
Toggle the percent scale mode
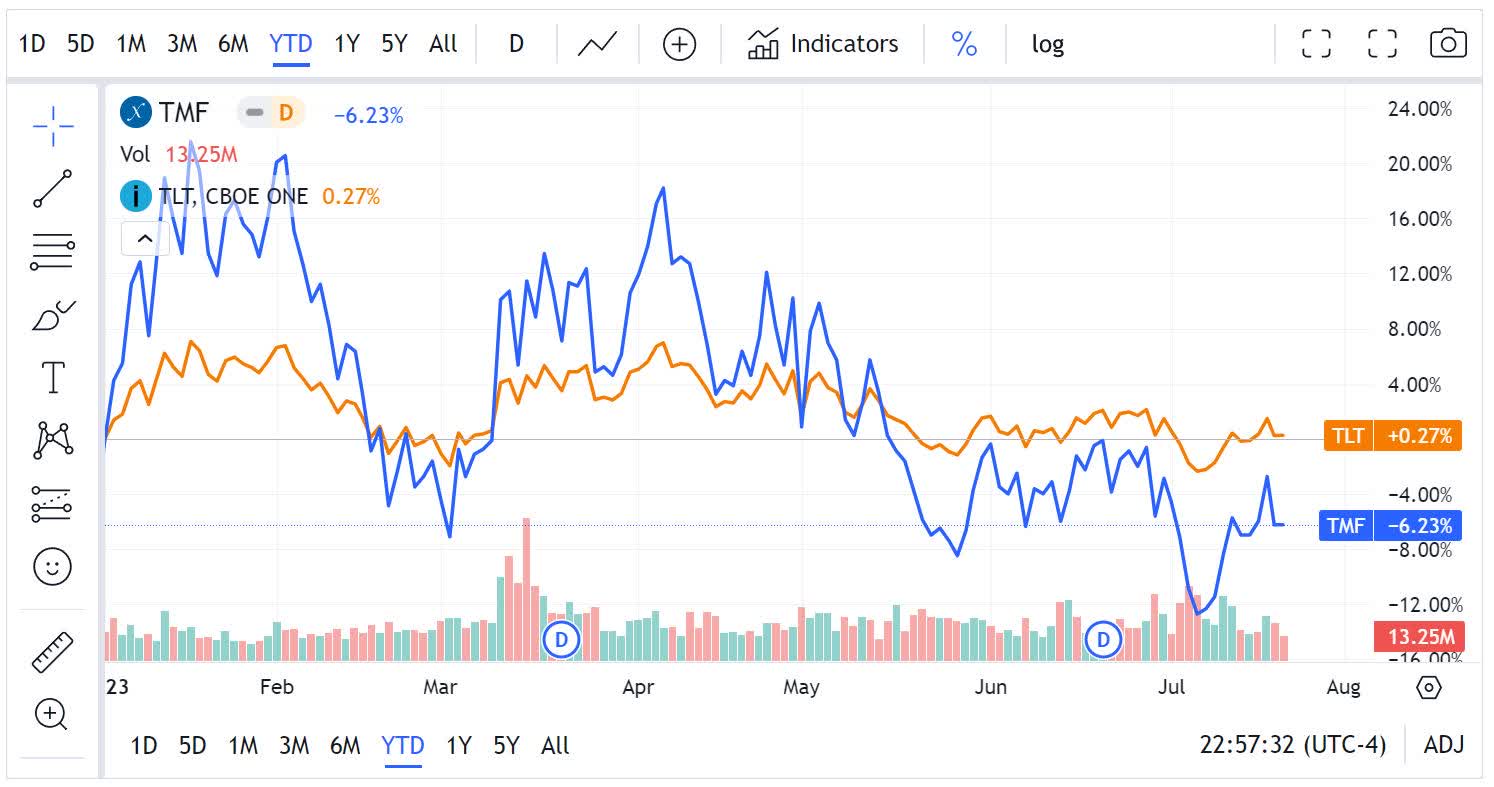pos(964,44)
